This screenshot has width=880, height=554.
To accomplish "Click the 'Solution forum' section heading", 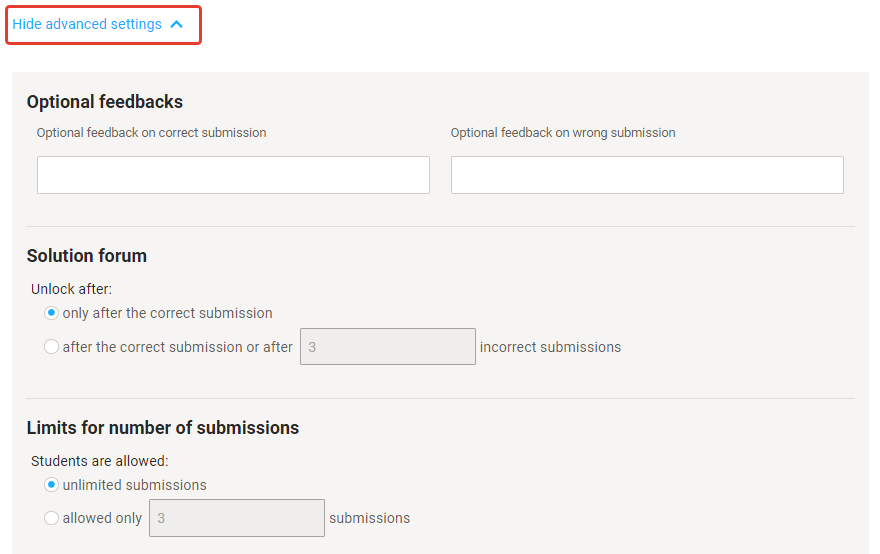I will pyautogui.click(x=87, y=256).
